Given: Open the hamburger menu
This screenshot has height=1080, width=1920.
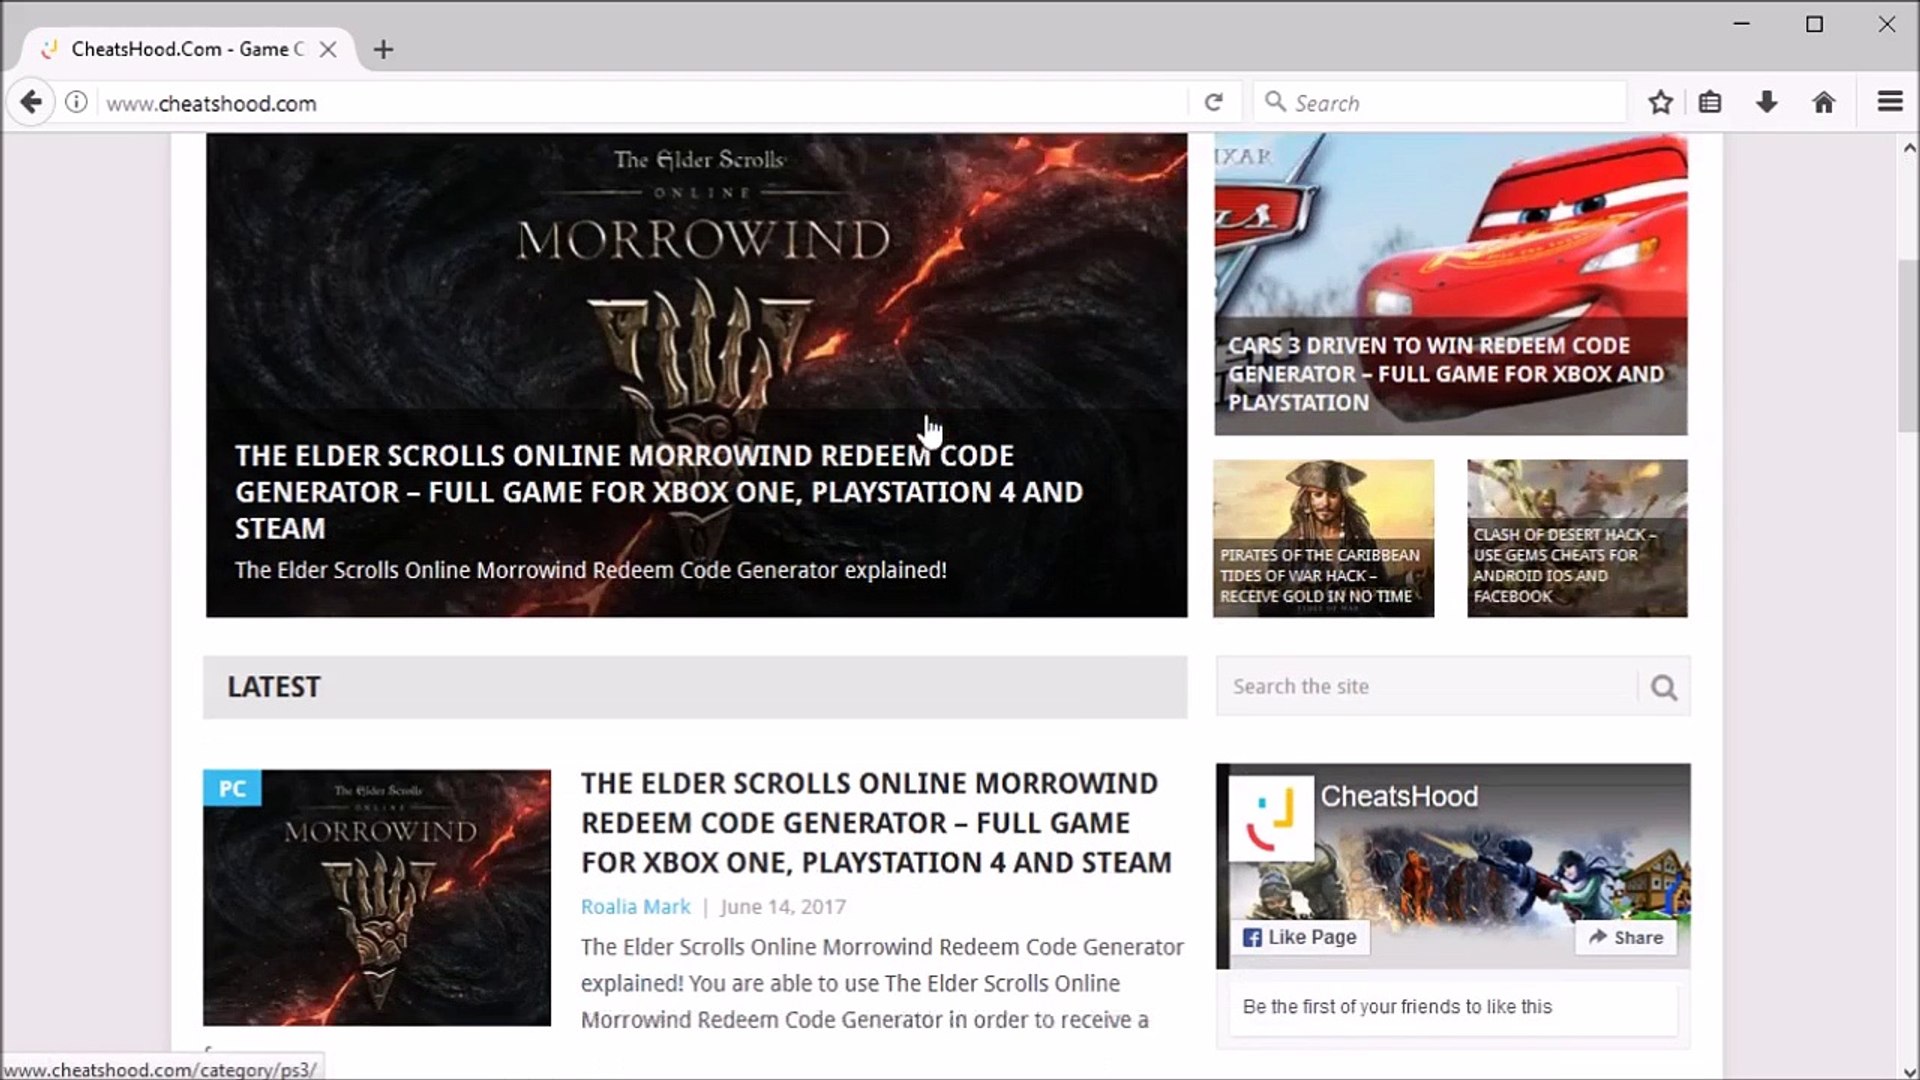Looking at the screenshot, I should pyautogui.click(x=1889, y=102).
